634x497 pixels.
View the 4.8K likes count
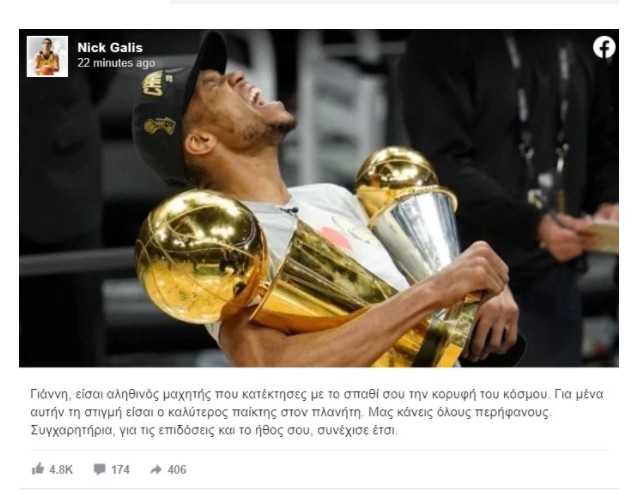(x=61, y=470)
